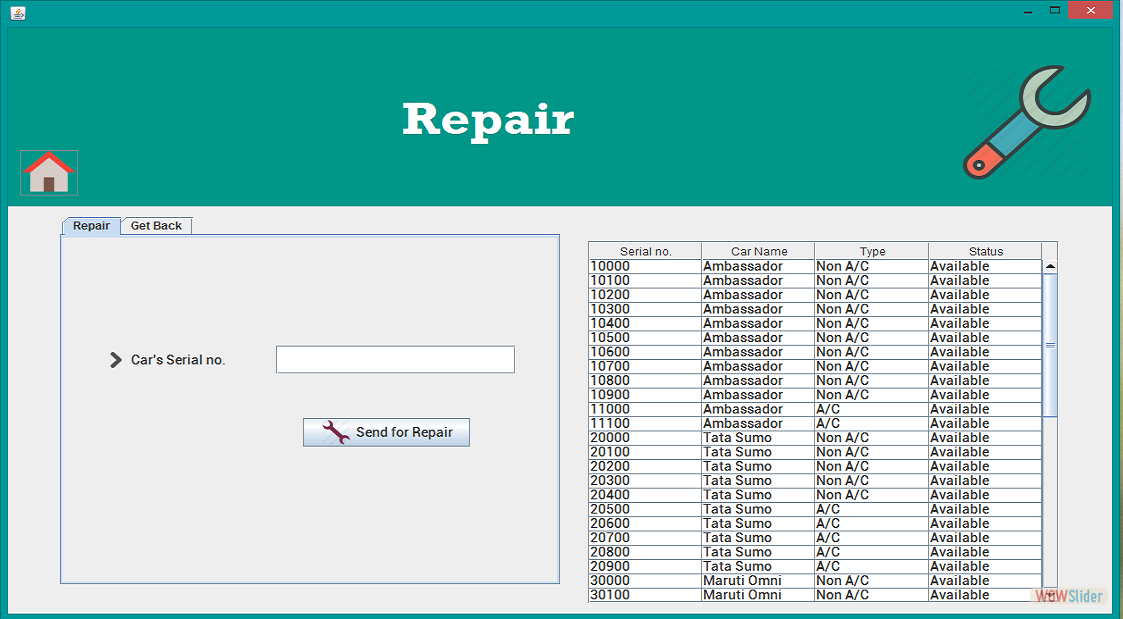Viewport: 1123px width, 619px height.
Task: Maximize the application window
Action: 1054,11
